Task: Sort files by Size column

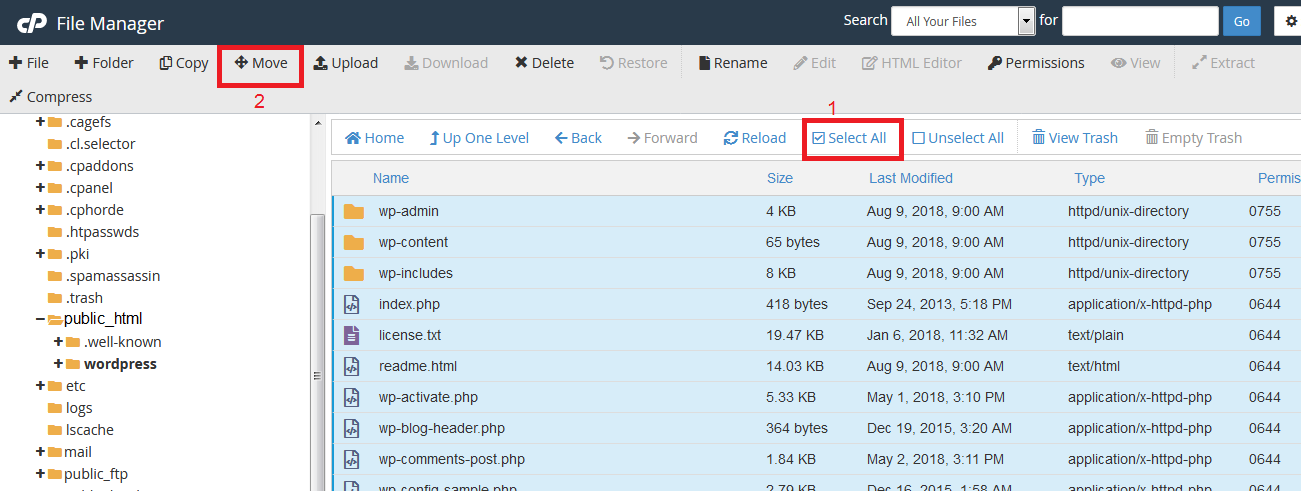Action: pos(780,178)
